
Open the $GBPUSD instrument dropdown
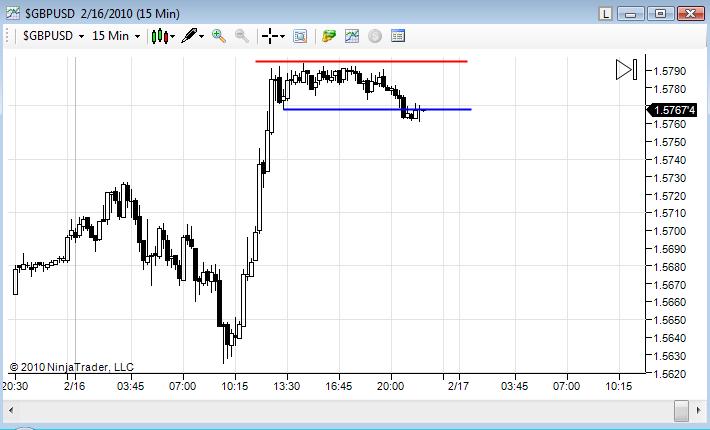click(x=53, y=36)
